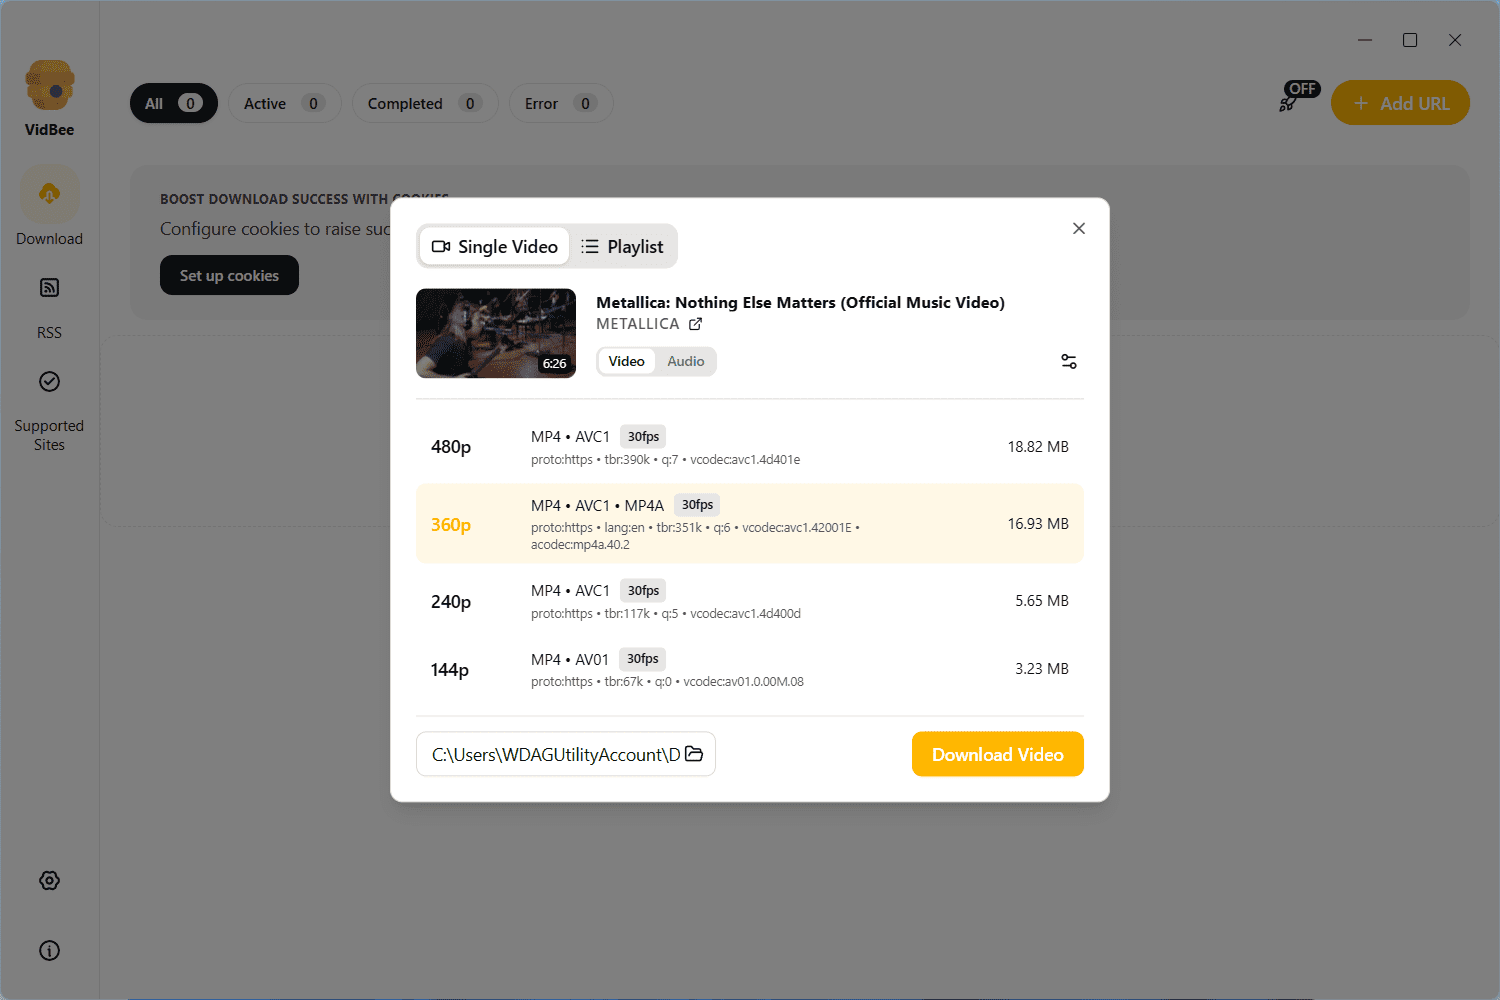Open the Download section in sidebar

click(49, 195)
